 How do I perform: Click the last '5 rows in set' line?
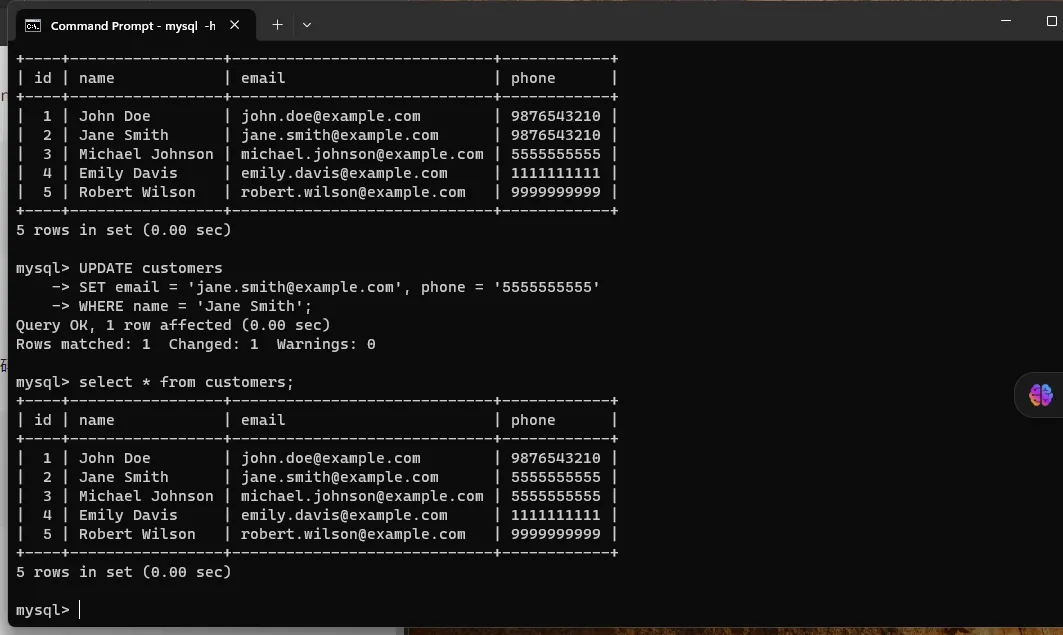123,572
